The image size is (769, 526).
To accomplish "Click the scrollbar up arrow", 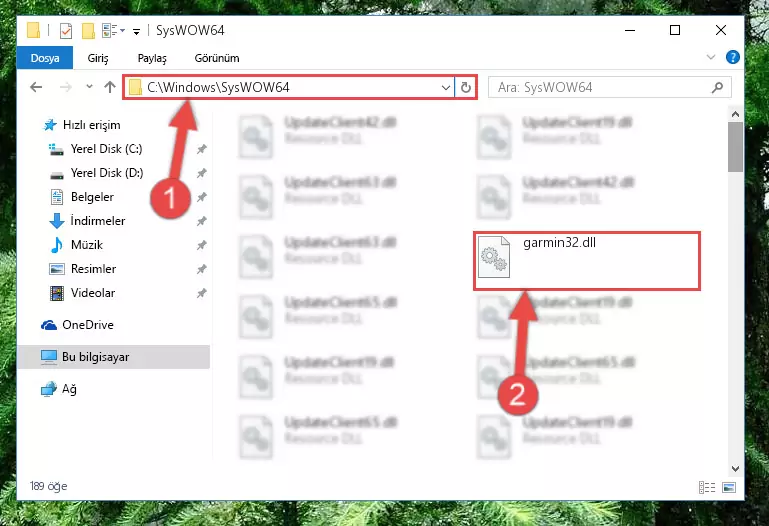I will point(735,114).
